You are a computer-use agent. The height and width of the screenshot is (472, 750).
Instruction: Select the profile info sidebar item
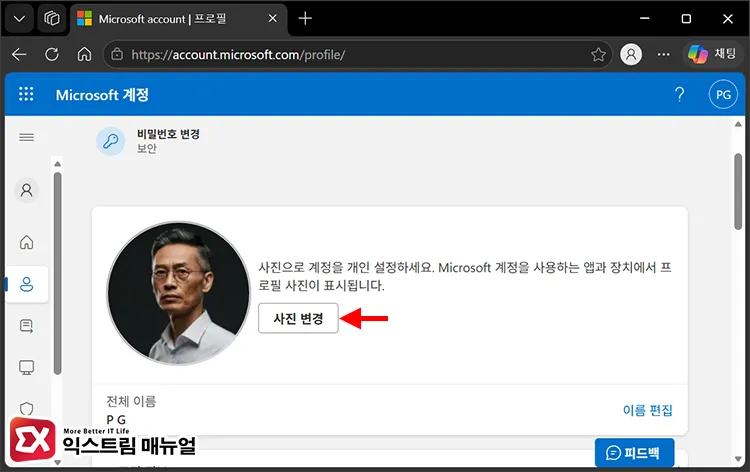point(26,285)
